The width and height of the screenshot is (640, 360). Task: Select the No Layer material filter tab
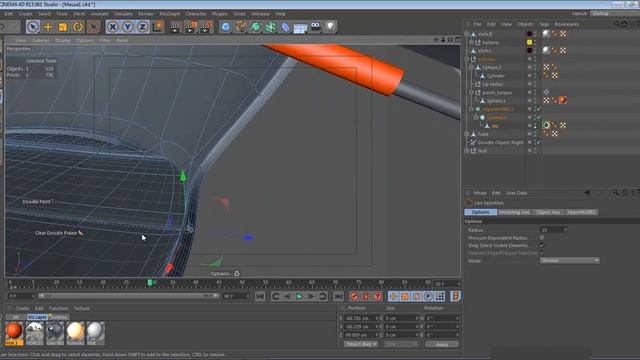pyautogui.click(x=37, y=317)
